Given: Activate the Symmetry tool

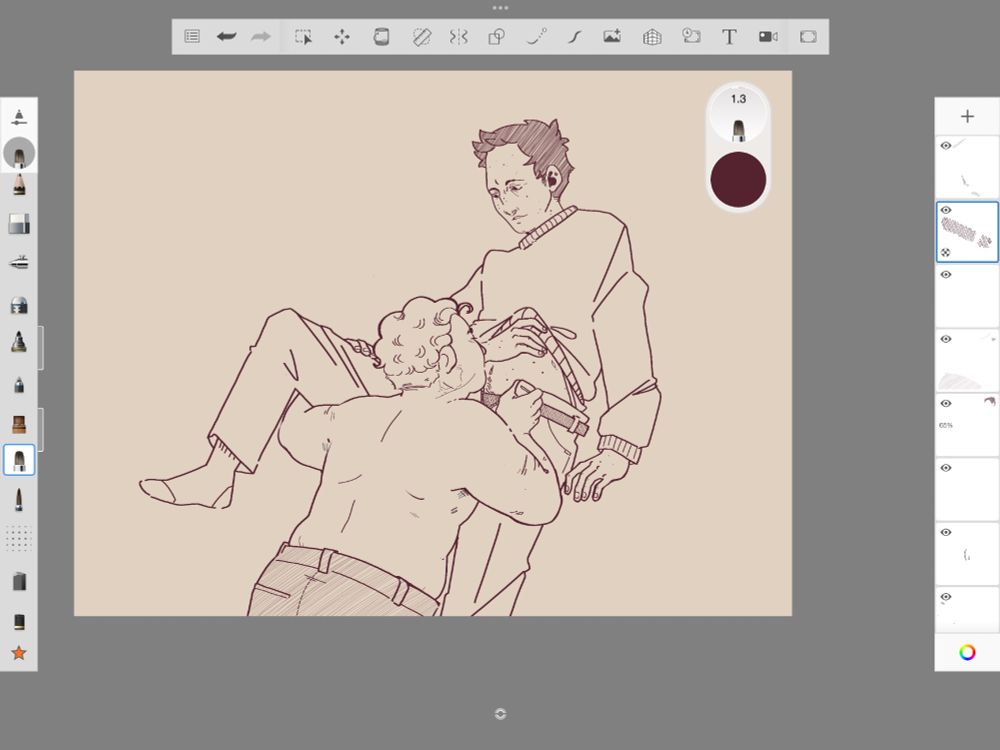Looking at the screenshot, I should point(459,36).
